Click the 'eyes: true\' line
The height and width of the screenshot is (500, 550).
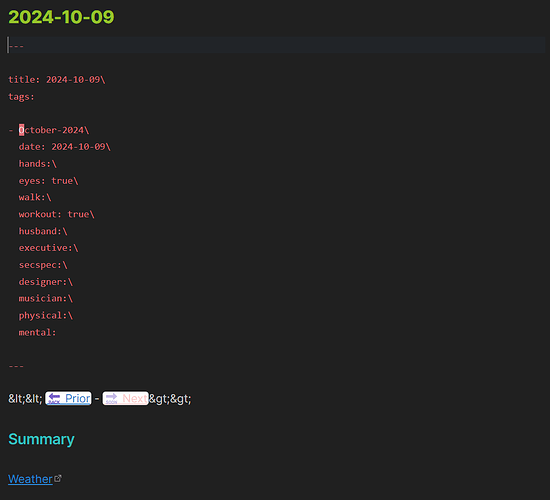[48, 181]
